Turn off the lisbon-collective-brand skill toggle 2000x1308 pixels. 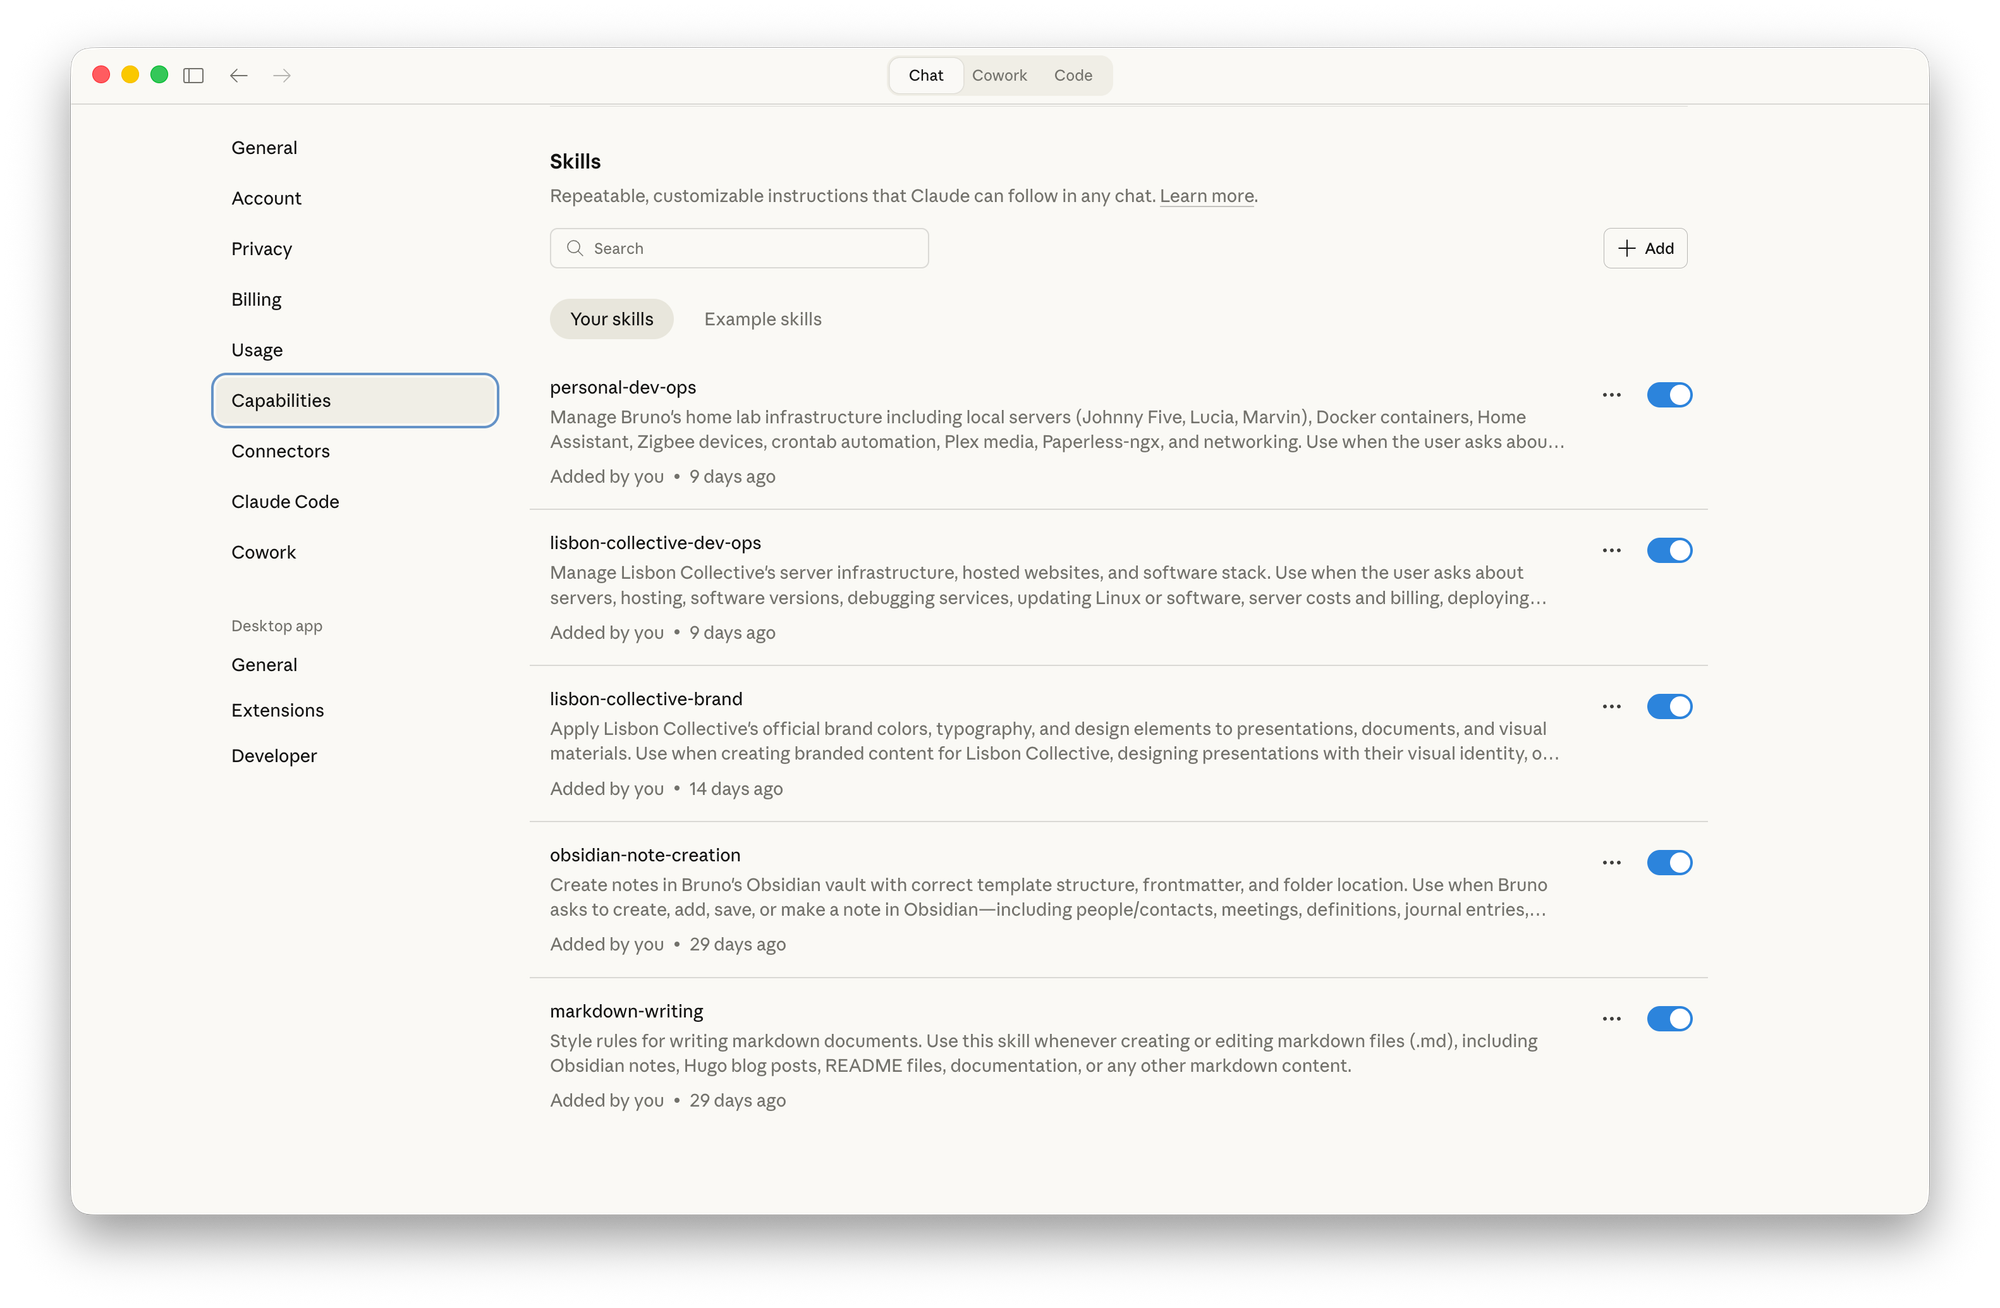1669,707
